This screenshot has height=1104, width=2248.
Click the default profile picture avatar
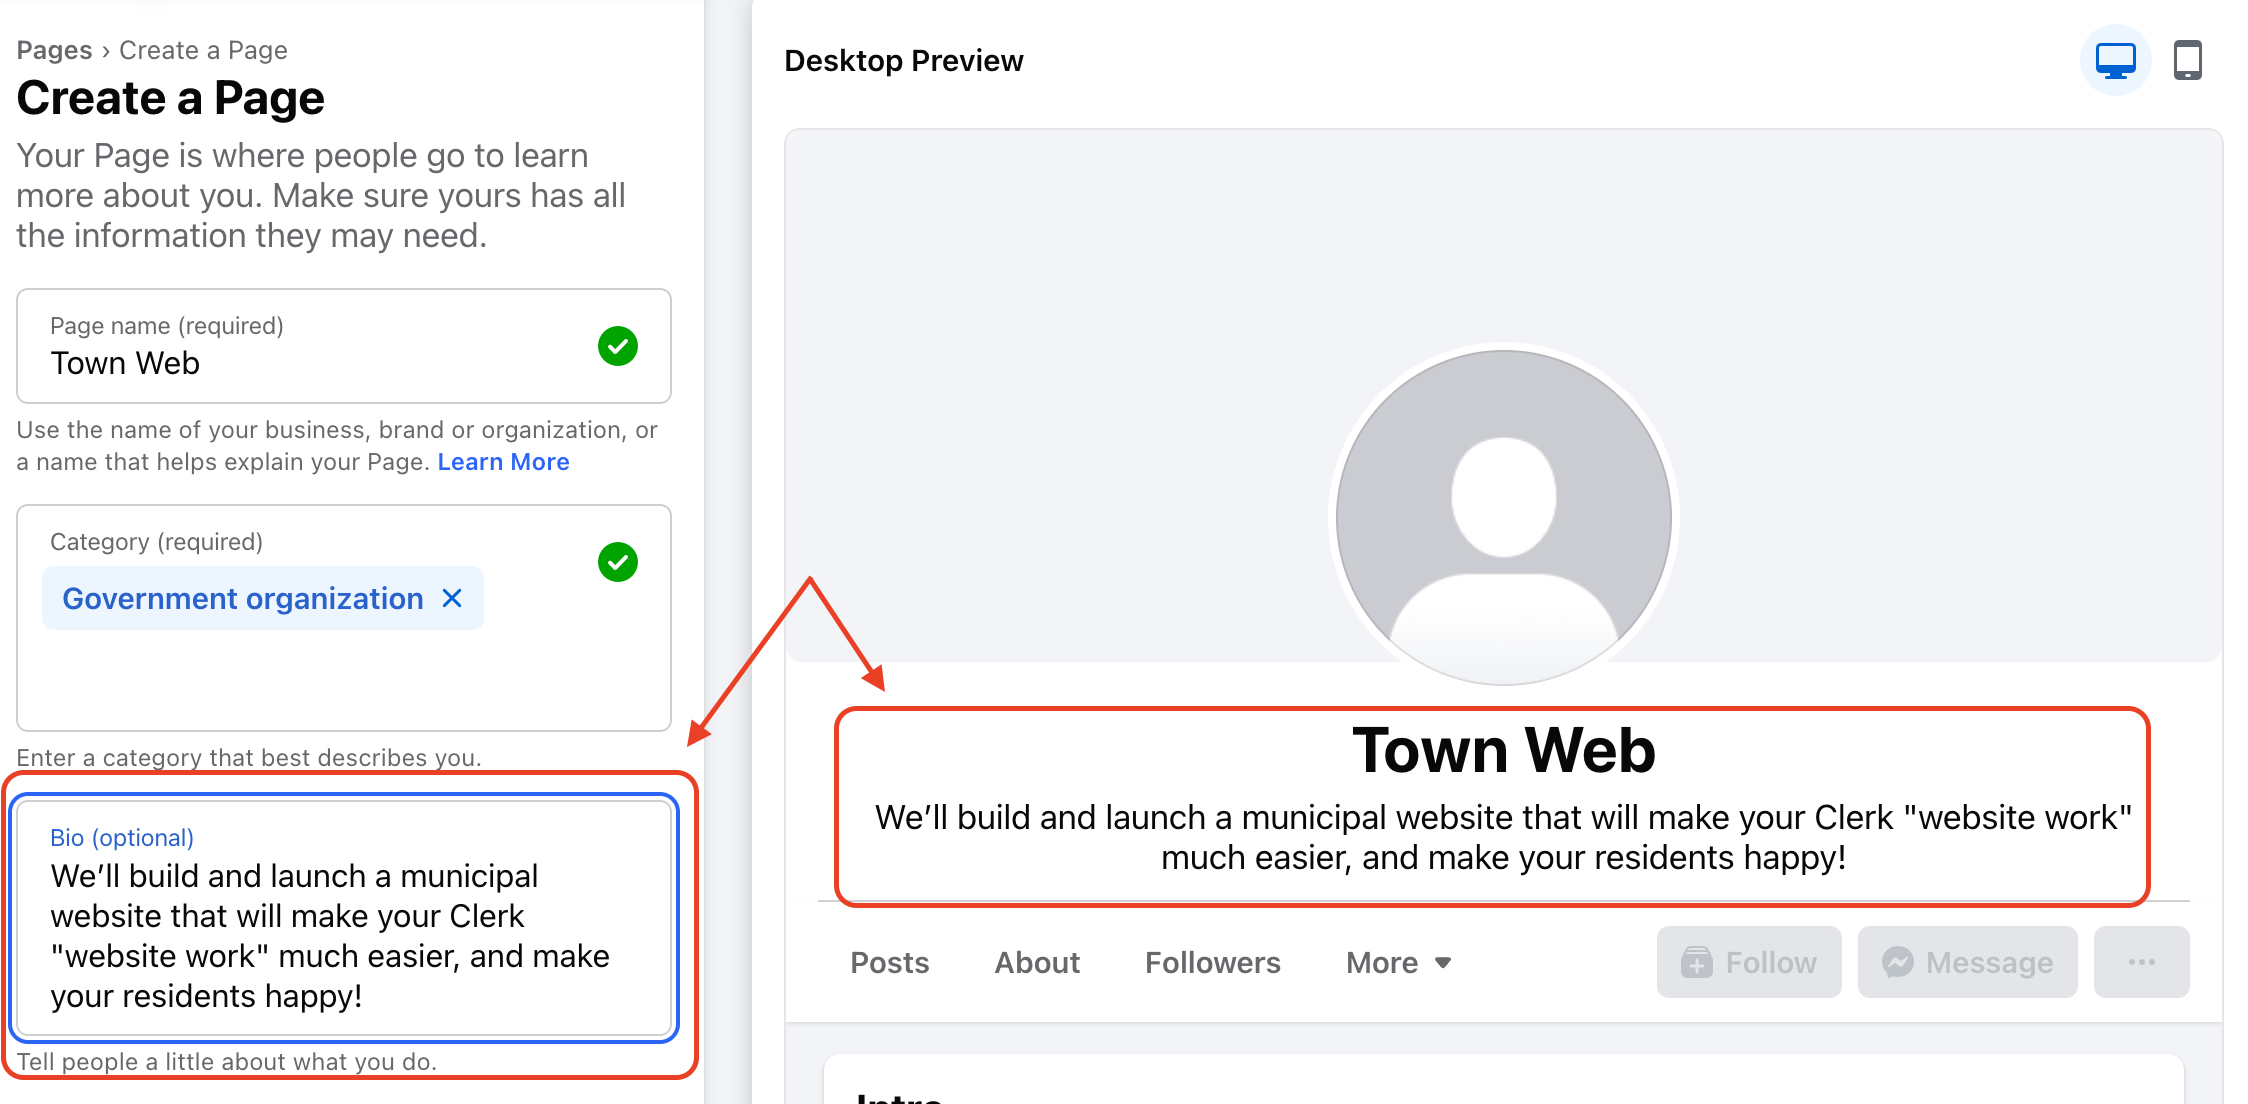1503,517
